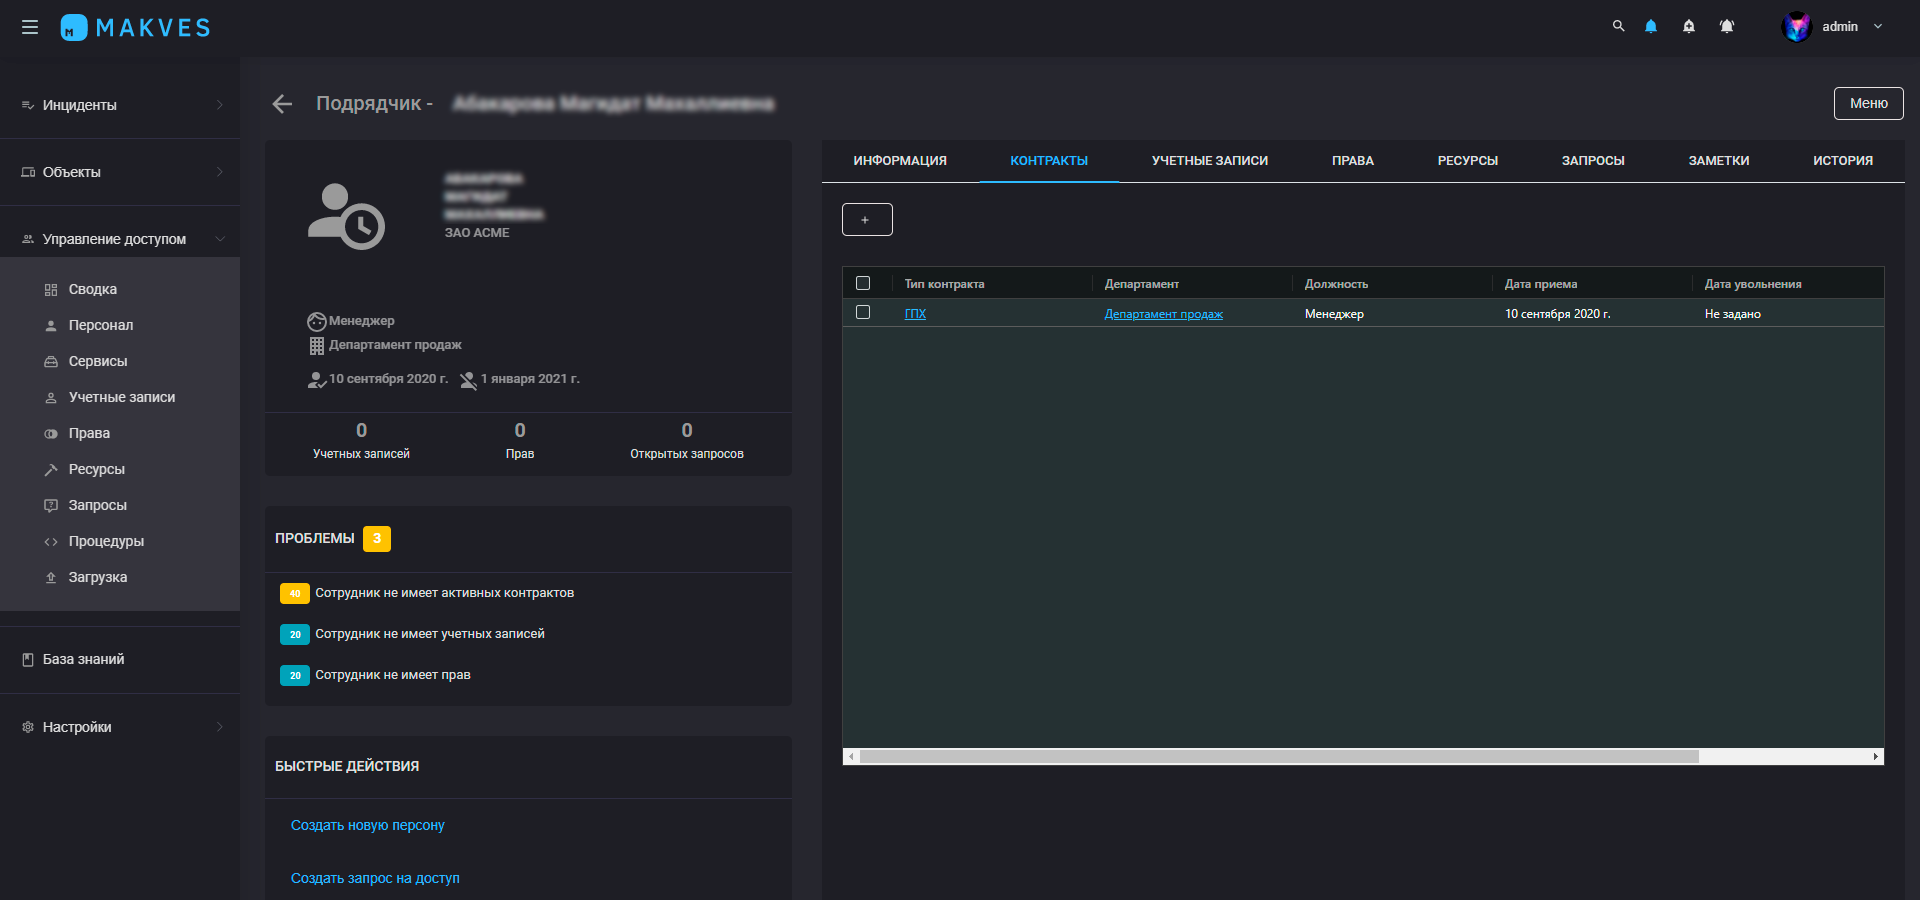Toggle the select-all contracts checkbox
Screen dimensions: 1920x900
click(x=863, y=283)
